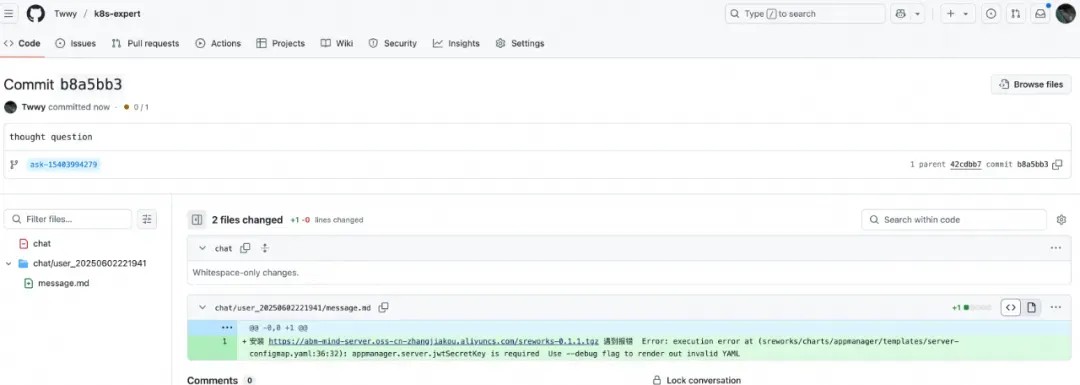The image size is (1080, 385).
Task: Switch to the Projects tab
Action: tap(280, 43)
